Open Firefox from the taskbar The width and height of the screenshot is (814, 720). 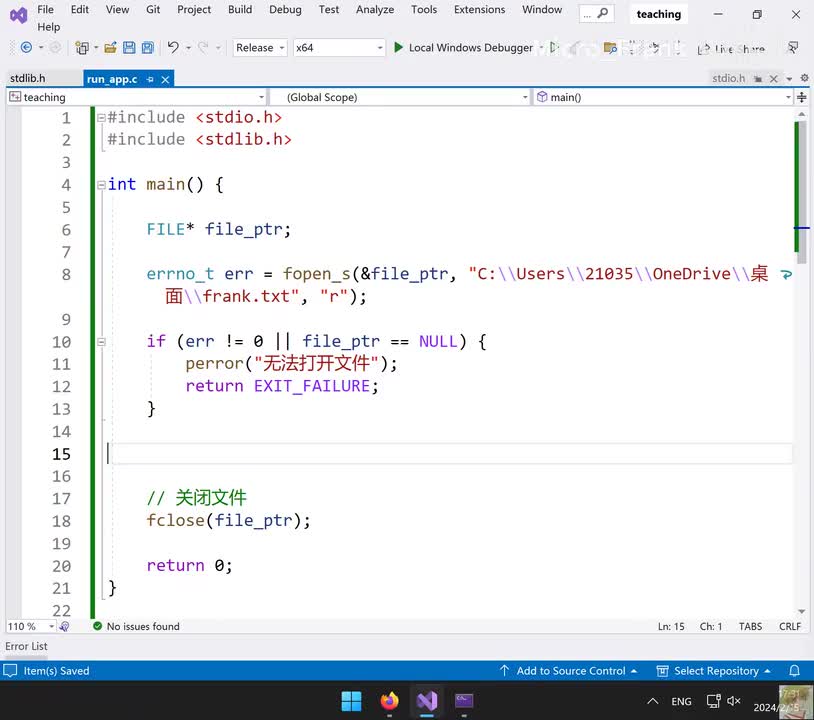coord(389,701)
